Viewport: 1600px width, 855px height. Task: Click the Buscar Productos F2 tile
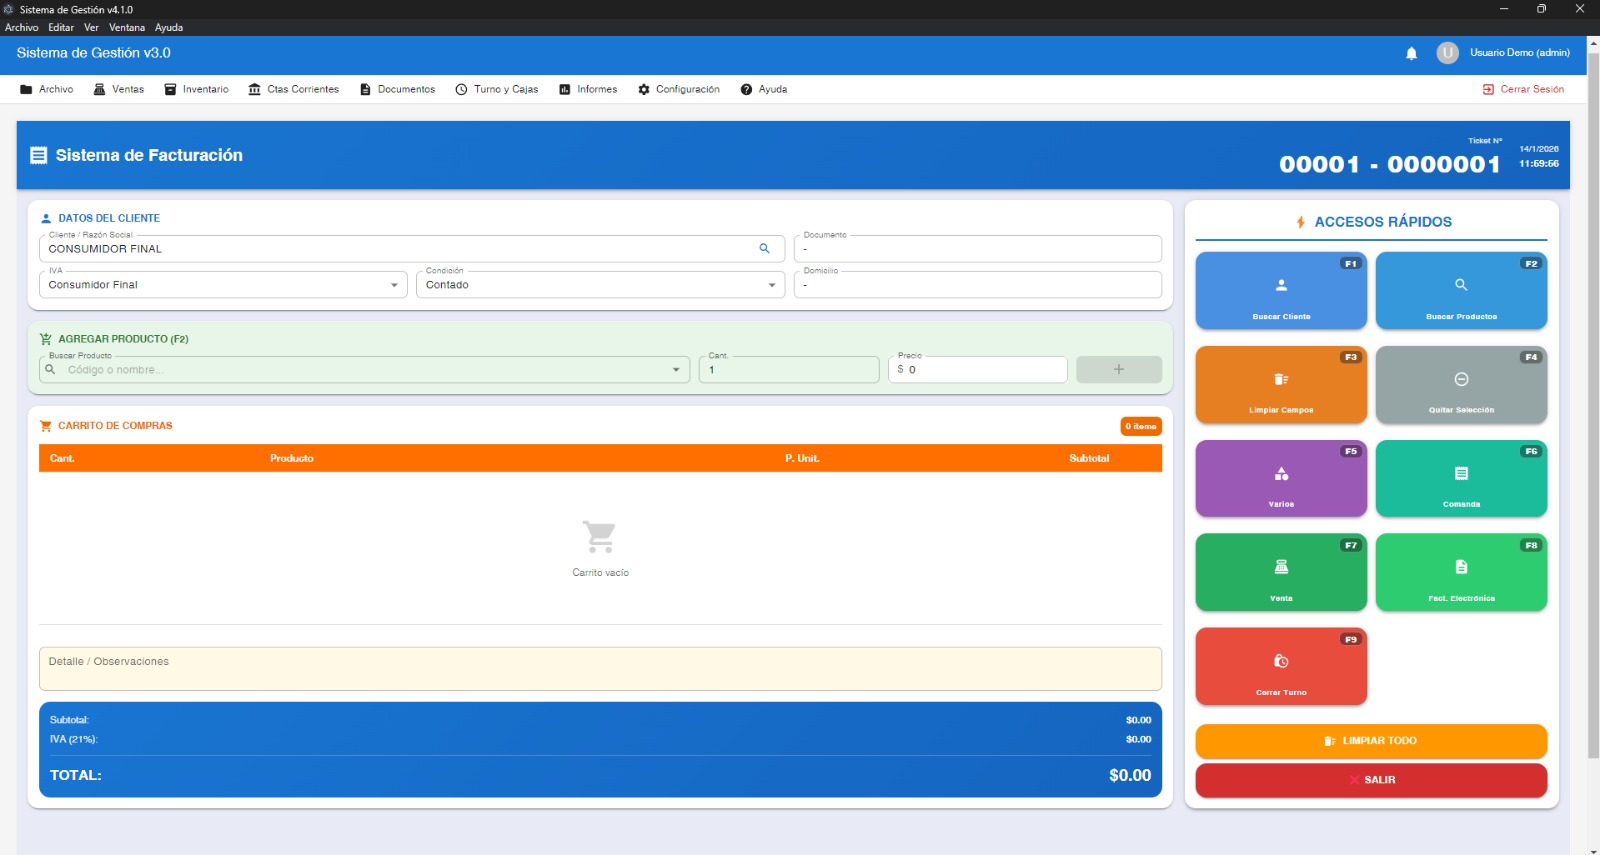[1460, 291]
